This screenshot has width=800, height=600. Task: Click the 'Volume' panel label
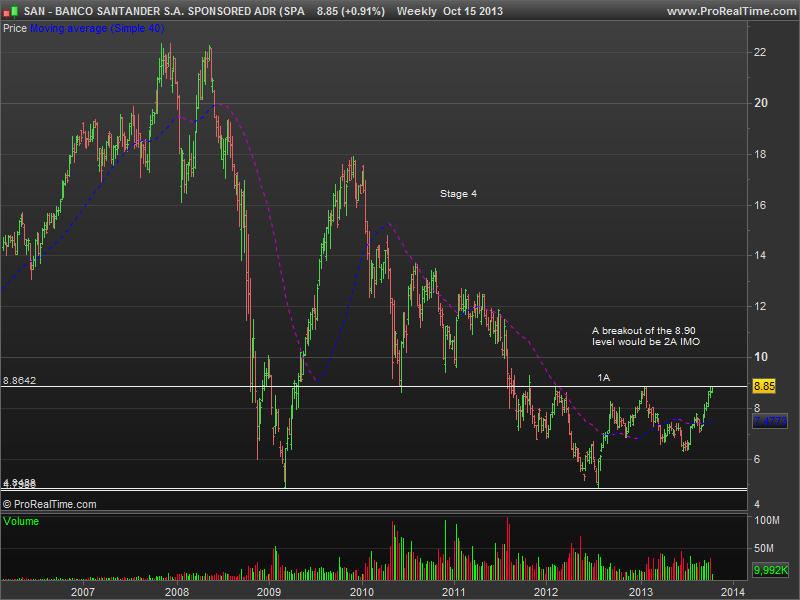click(21, 521)
